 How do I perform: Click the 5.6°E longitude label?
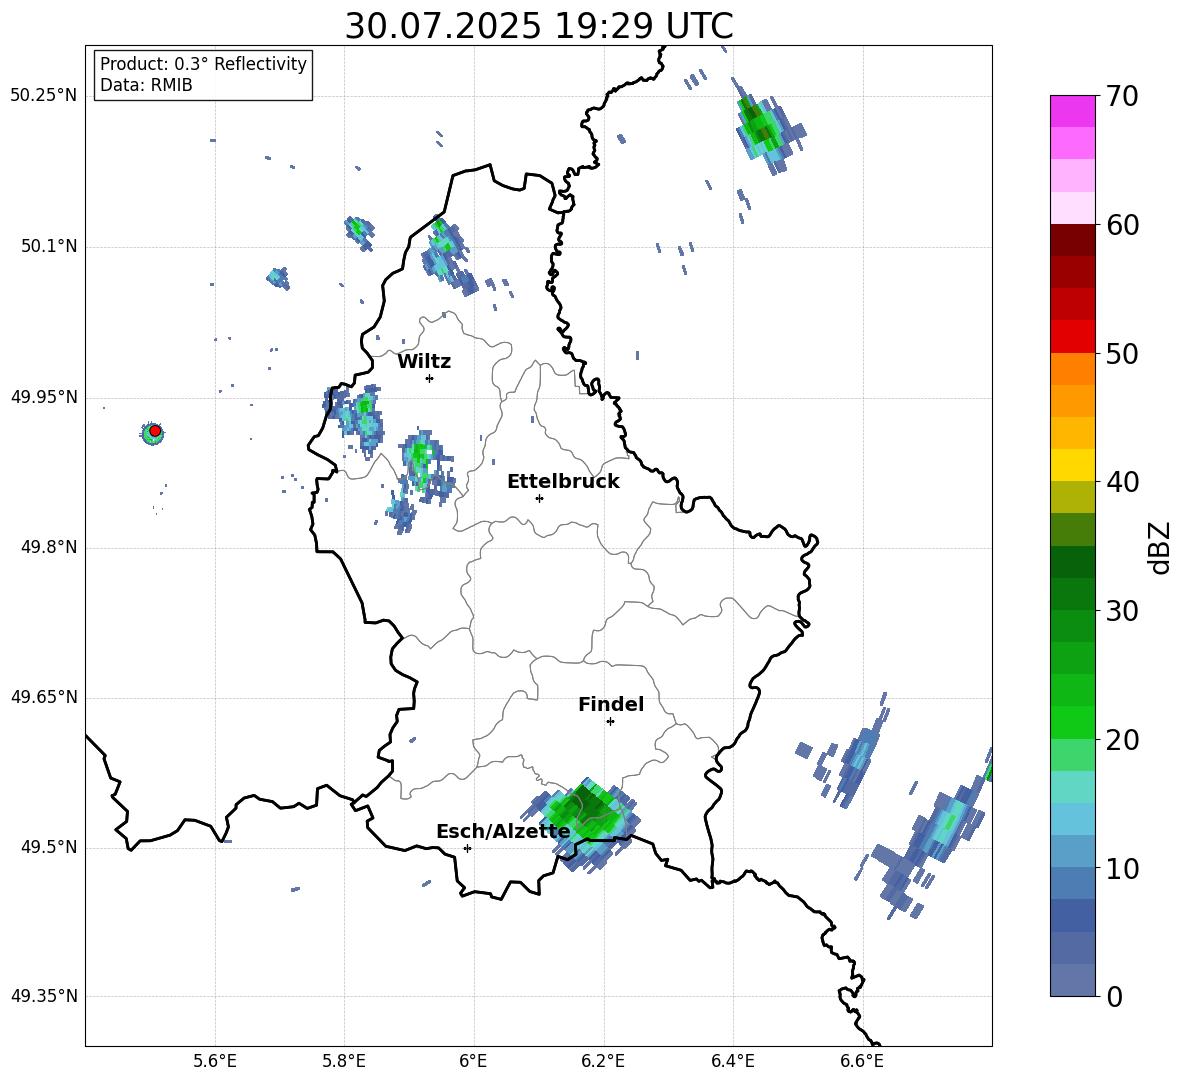215,1061
